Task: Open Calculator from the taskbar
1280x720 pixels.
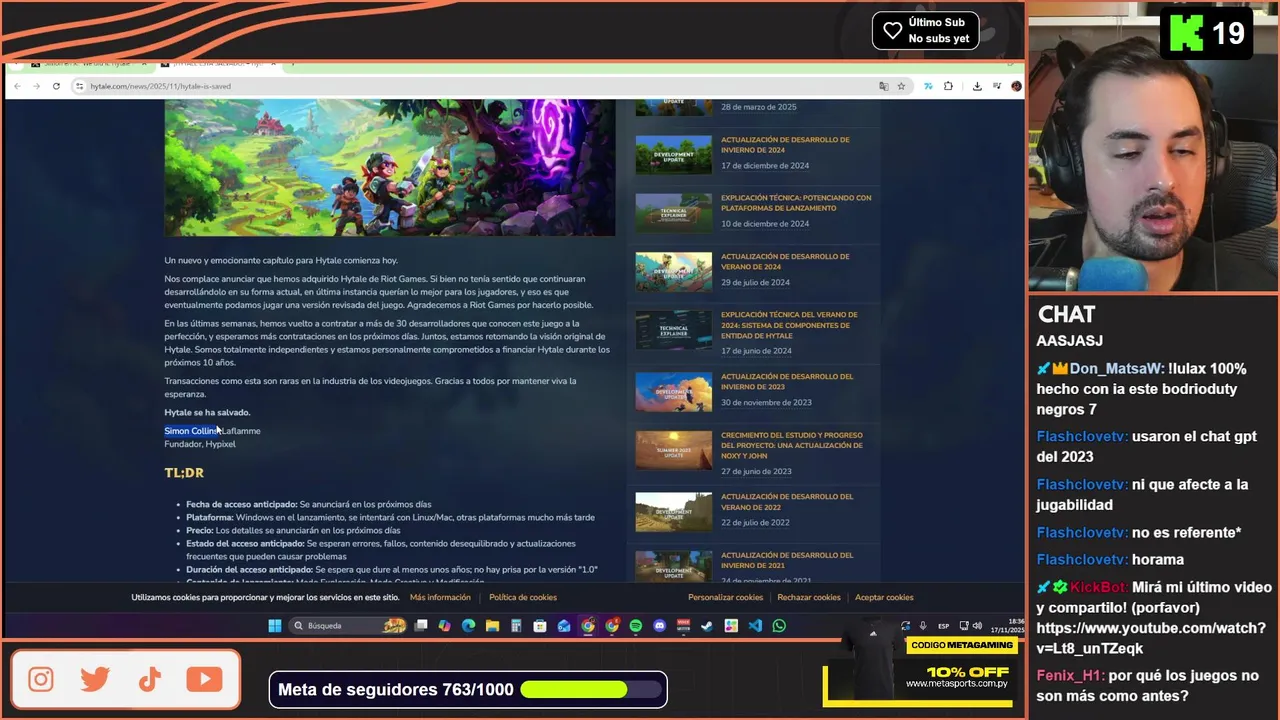Action: click(x=516, y=626)
